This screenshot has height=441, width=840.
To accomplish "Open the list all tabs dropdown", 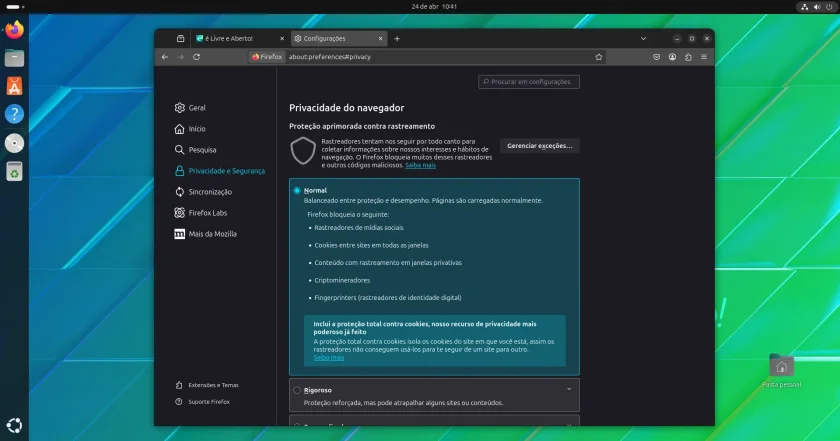I will click(x=643, y=39).
